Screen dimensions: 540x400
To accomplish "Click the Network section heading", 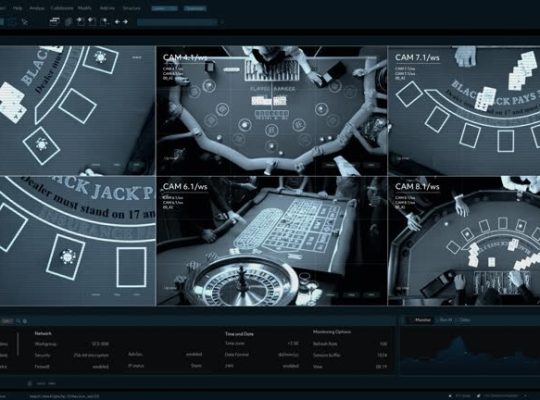I will coord(43,333).
